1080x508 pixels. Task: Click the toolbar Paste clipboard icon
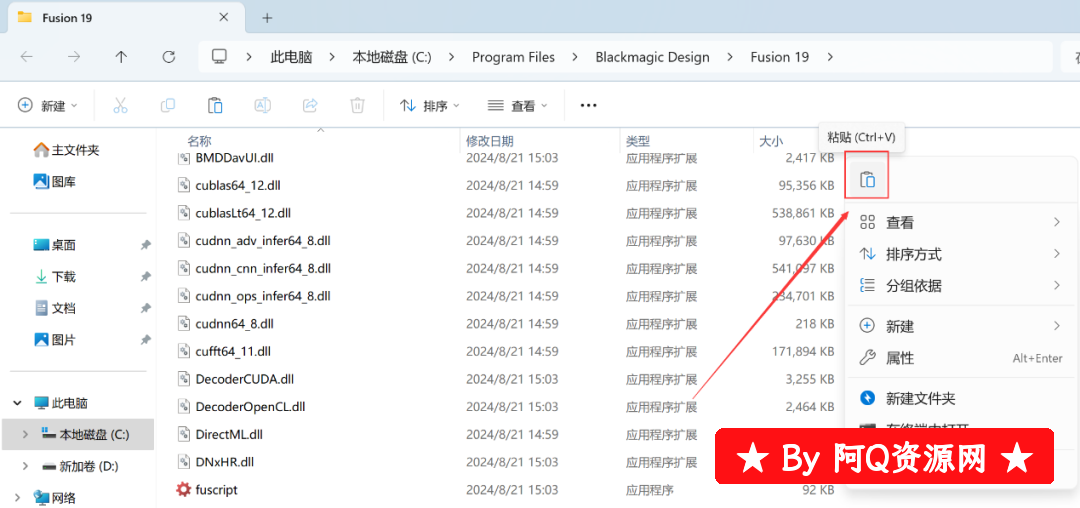(215, 105)
